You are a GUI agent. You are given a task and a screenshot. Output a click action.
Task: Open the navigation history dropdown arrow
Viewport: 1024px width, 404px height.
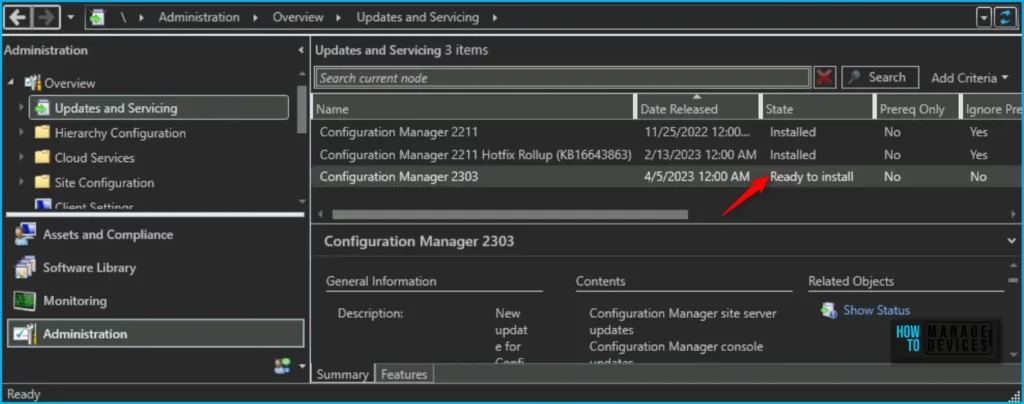tap(71, 17)
